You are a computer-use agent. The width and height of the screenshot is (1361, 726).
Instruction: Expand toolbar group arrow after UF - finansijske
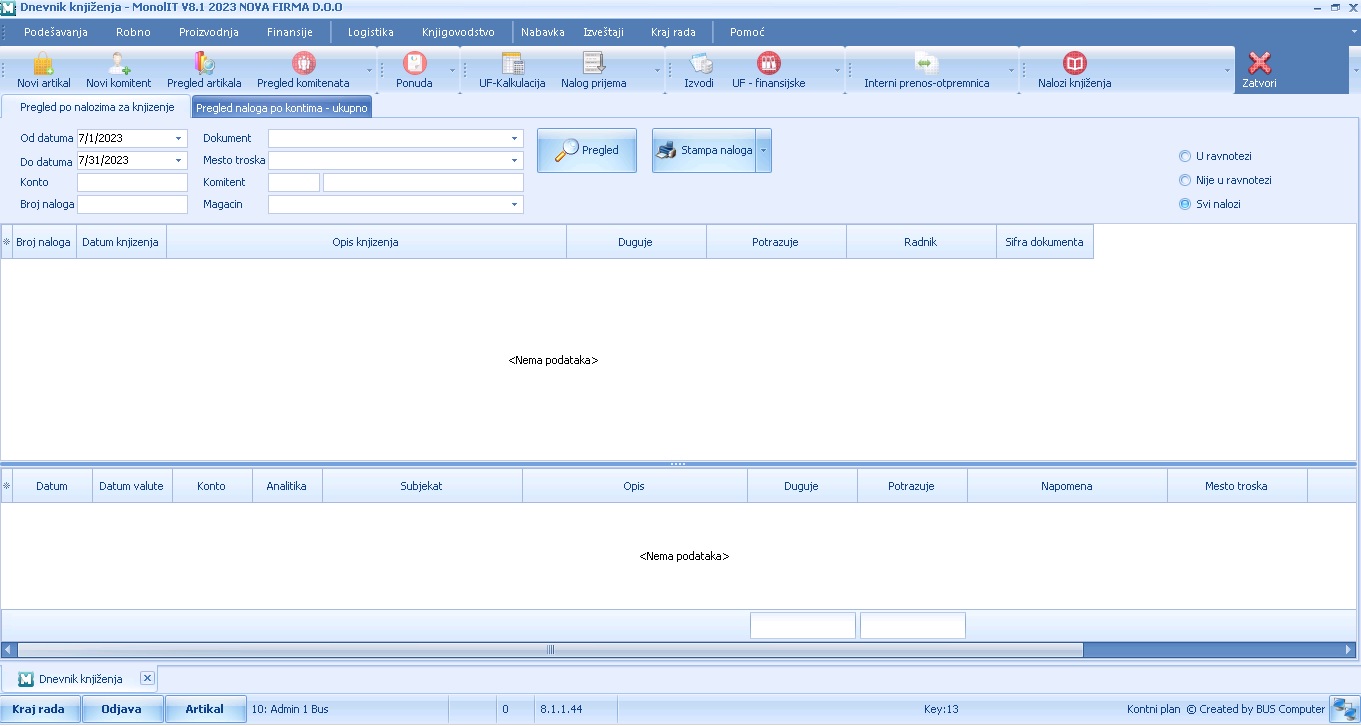click(x=838, y=70)
